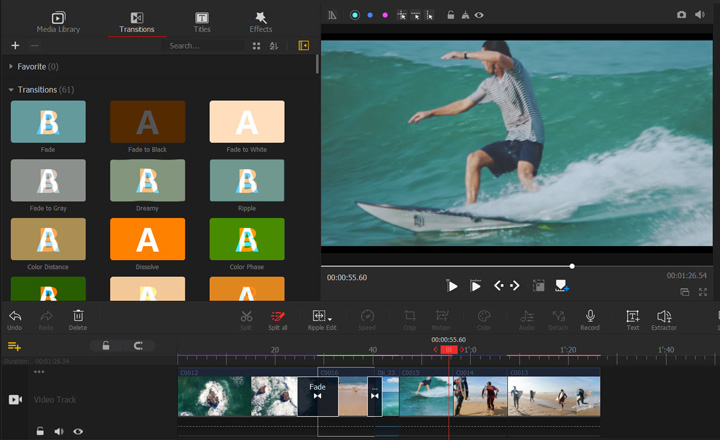Open the Text tool
Screen dimensions: 720x440
tap(632, 316)
